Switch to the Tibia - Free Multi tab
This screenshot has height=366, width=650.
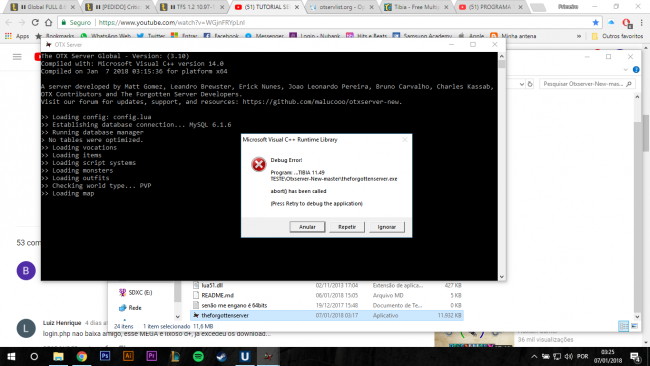[417, 7]
